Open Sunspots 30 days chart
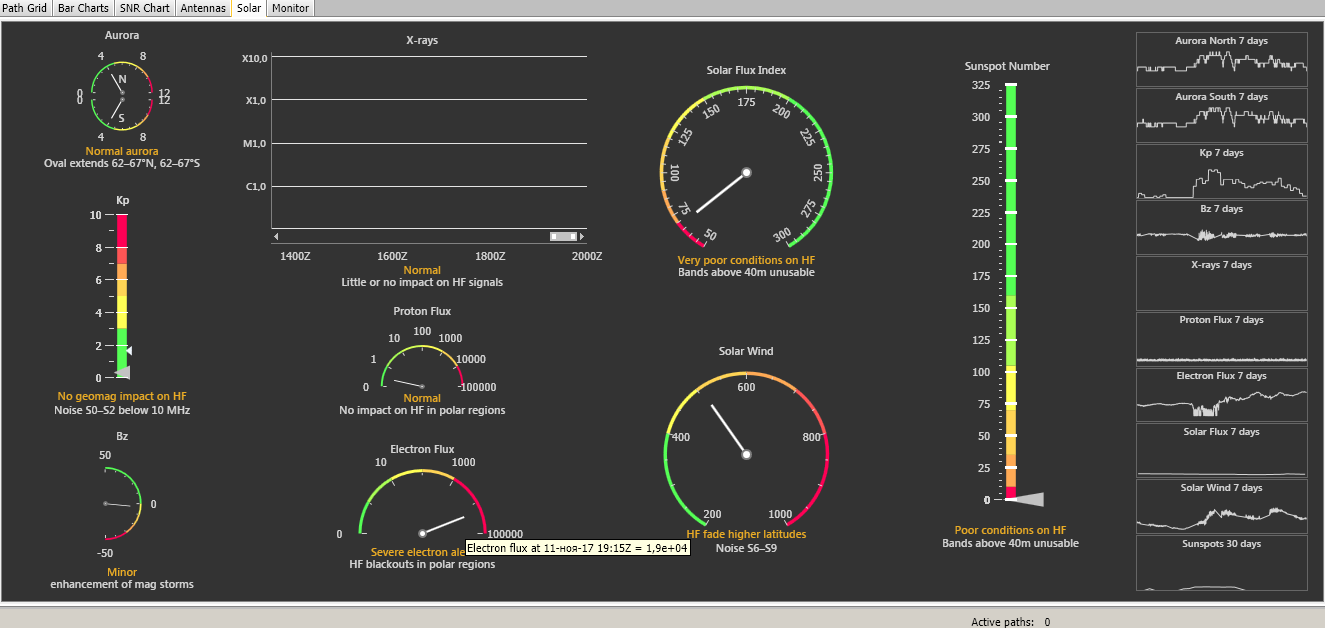 tap(1221, 562)
